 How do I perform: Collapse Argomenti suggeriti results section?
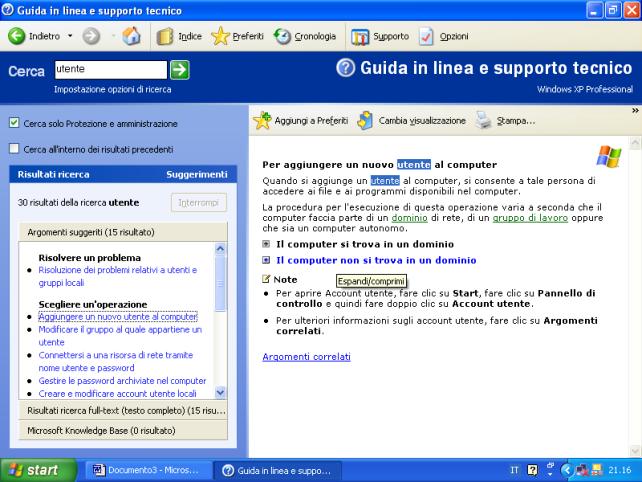pyautogui.click(x=123, y=232)
